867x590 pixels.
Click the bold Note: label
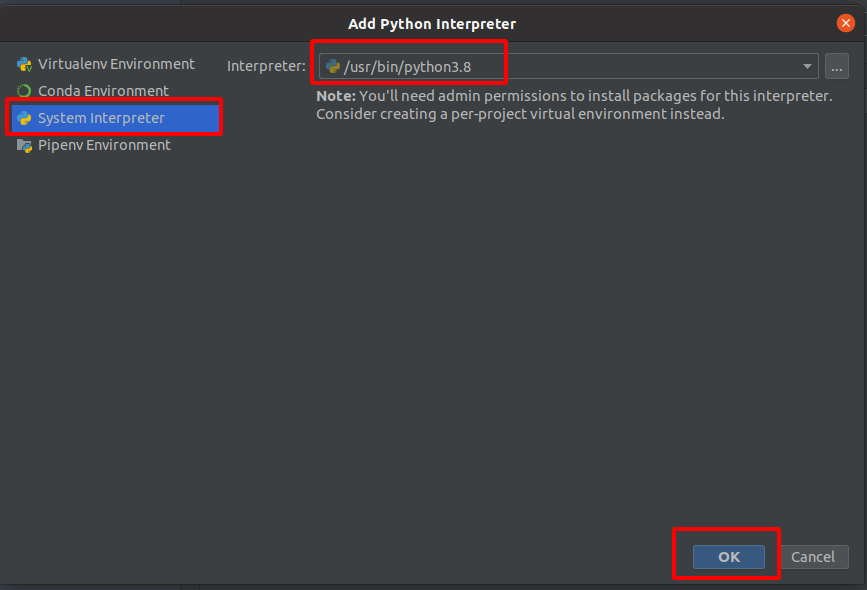336,96
